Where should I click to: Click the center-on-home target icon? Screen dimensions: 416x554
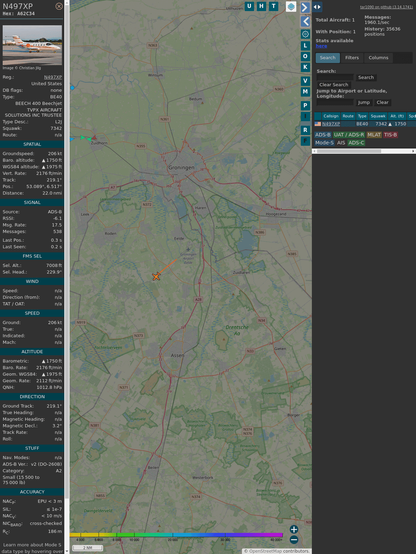coord(305,34)
